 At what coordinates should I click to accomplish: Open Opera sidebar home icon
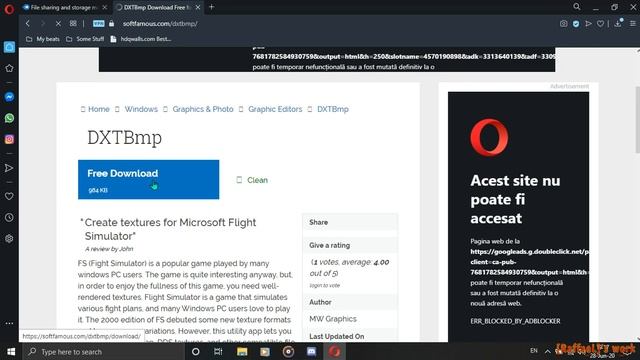pyautogui.click(x=9, y=47)
